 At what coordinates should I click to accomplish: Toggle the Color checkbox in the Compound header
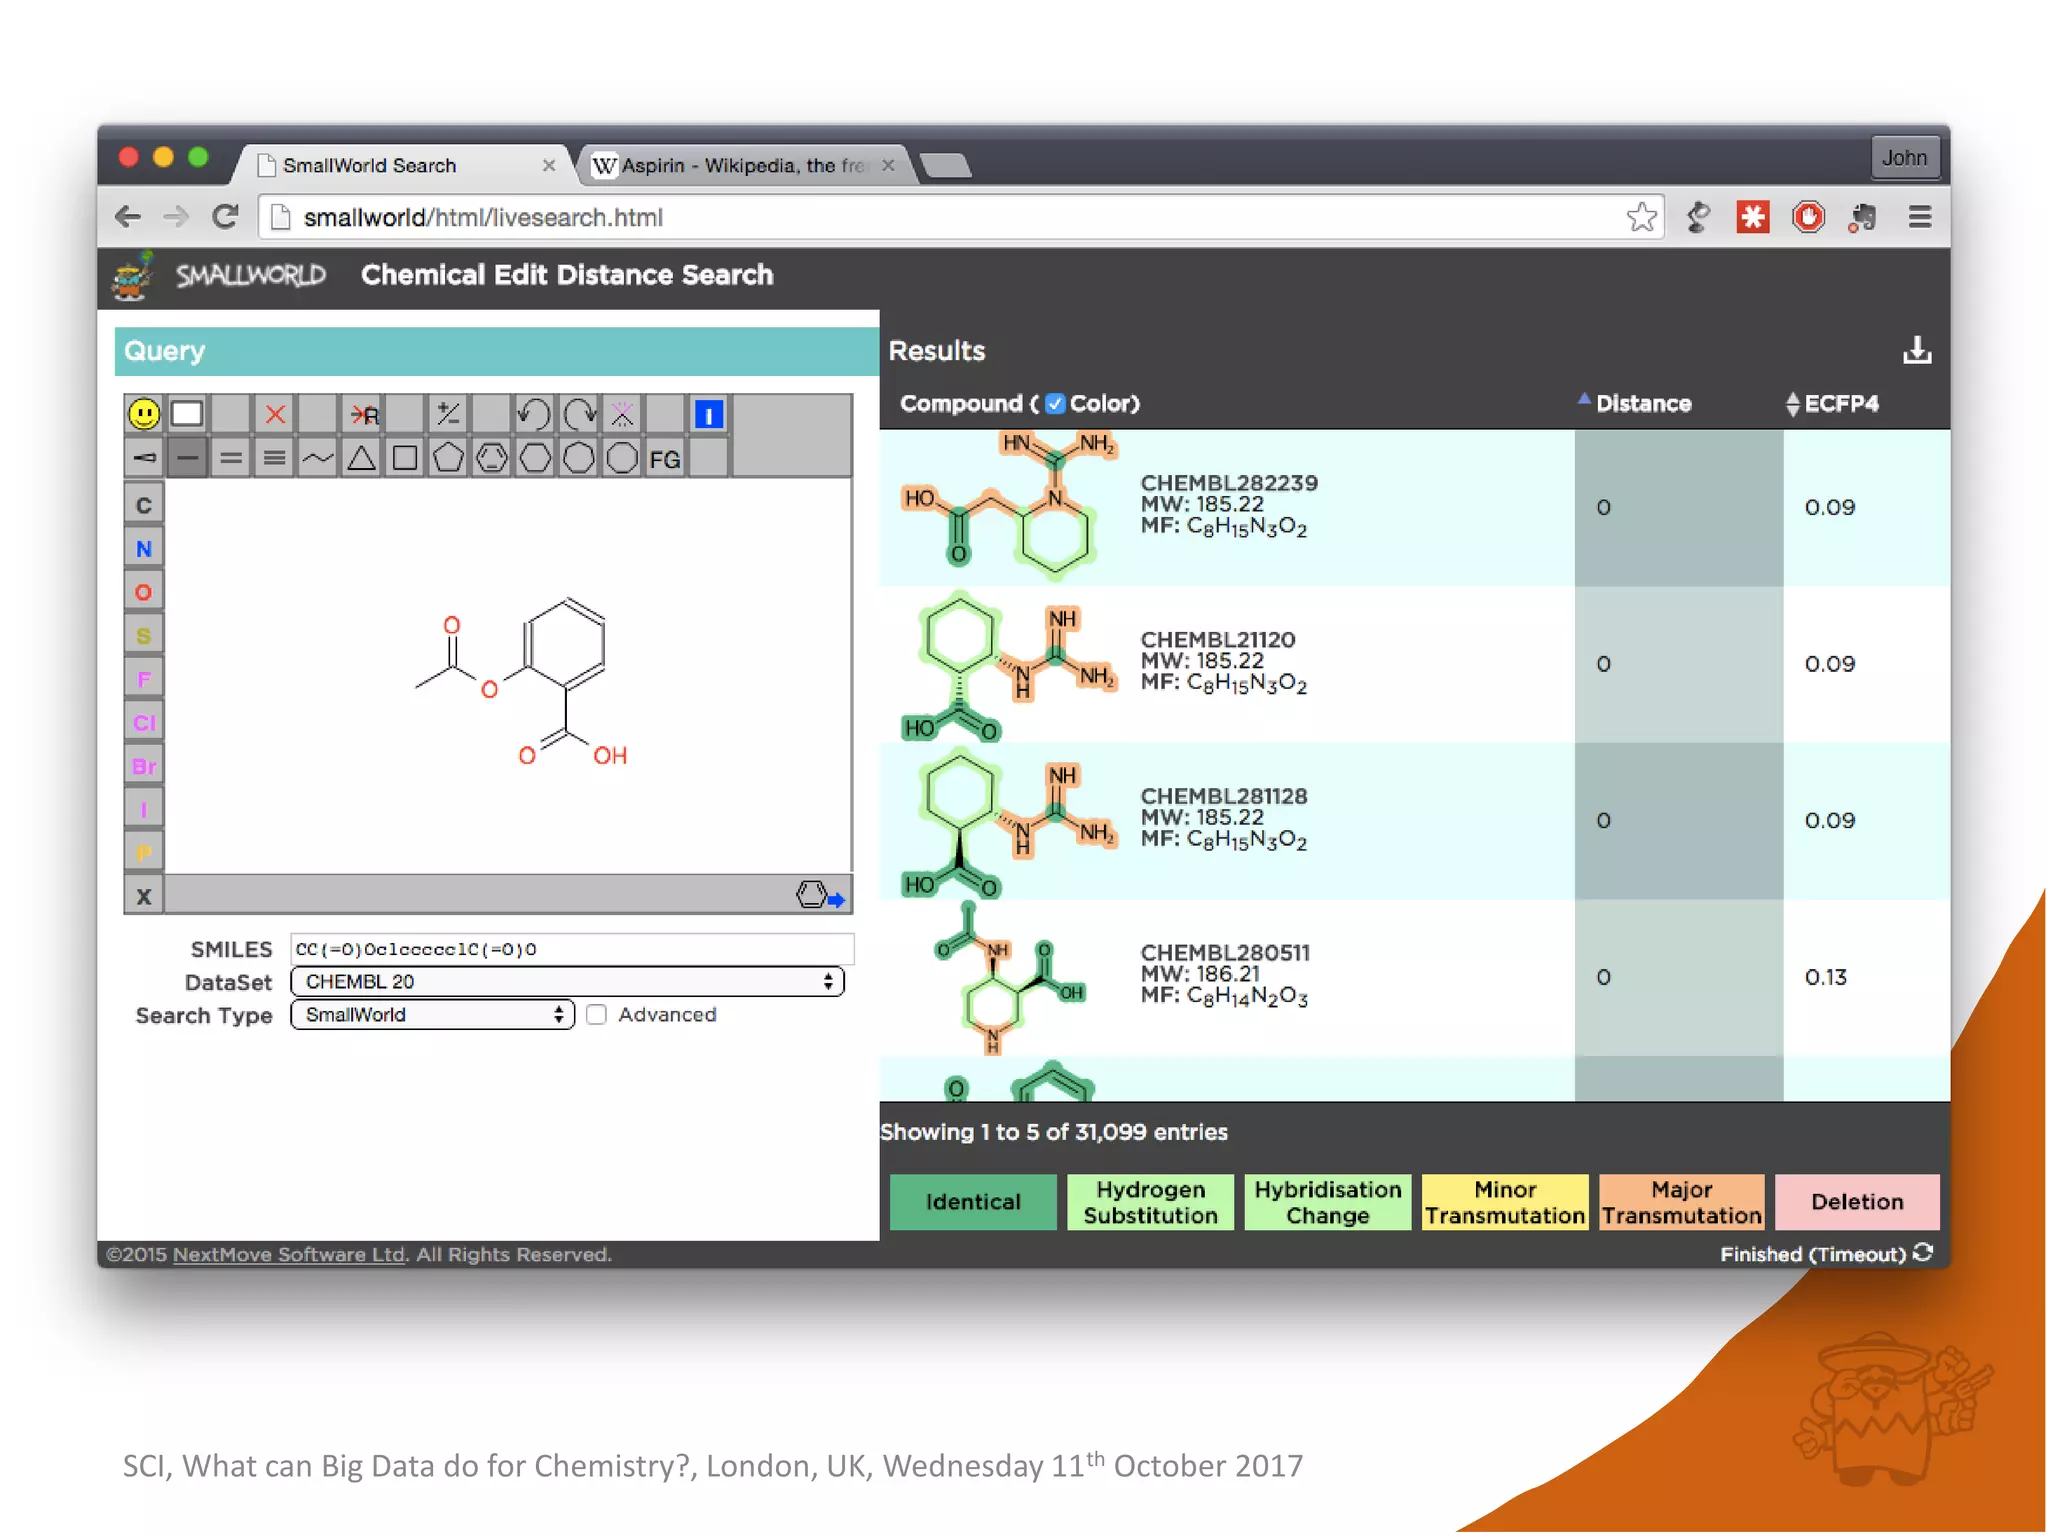1055,404
